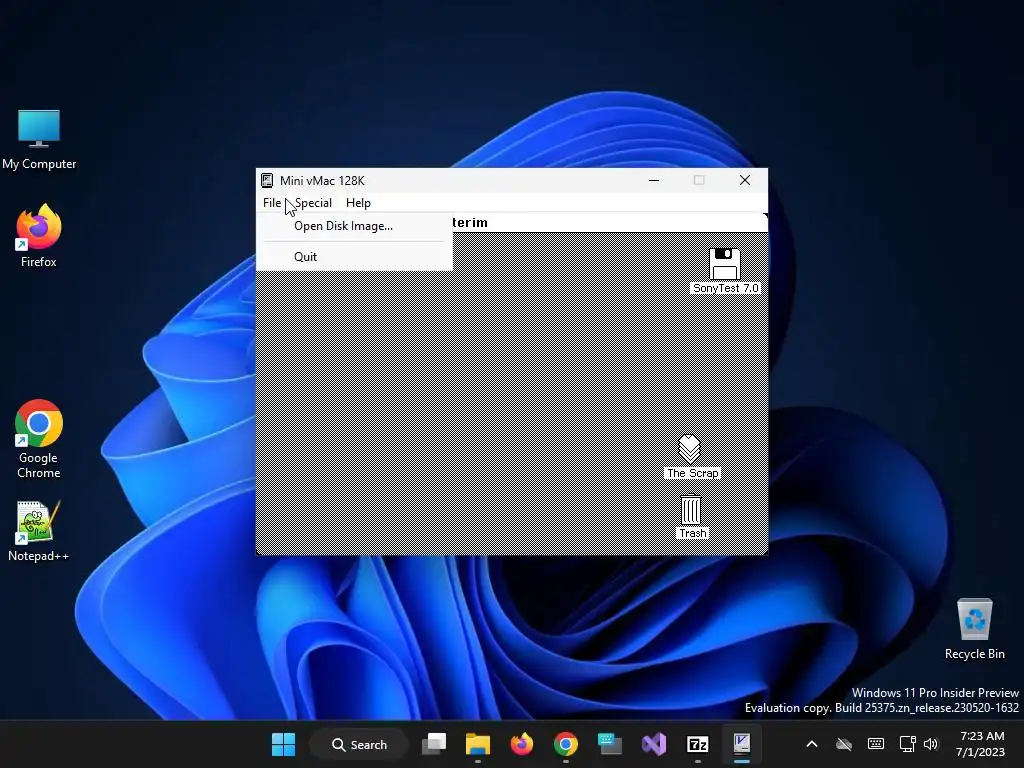This screenshot has width=1024, height=768.
Task: Open the Special menu
Action: (313, 203)
